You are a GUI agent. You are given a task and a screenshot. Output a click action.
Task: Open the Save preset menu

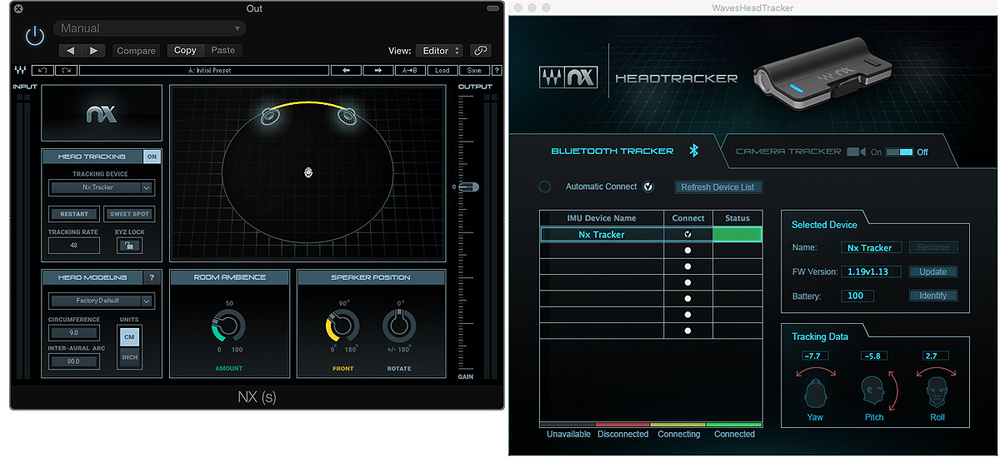click(474, 70)
